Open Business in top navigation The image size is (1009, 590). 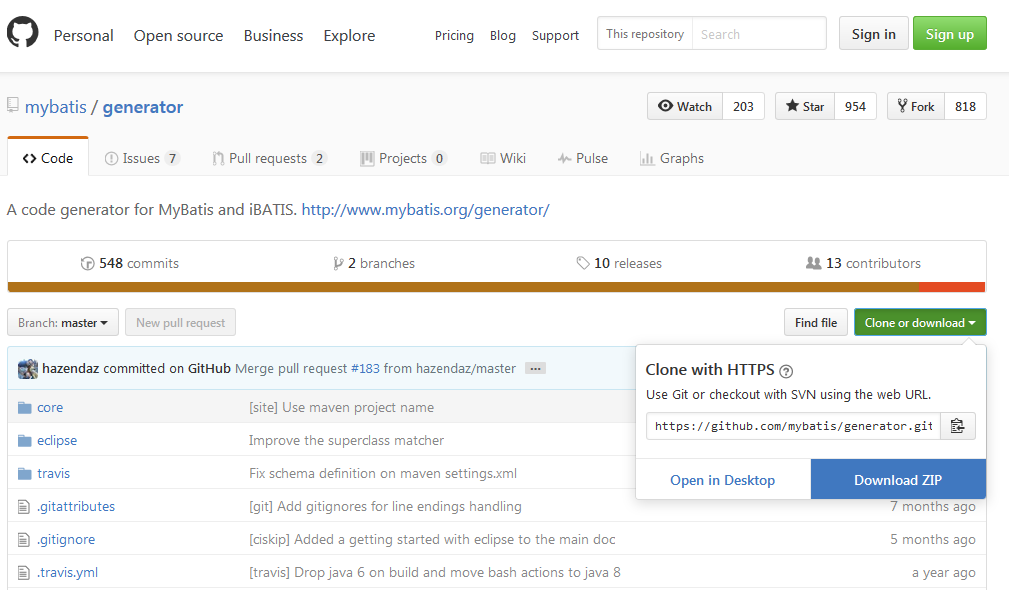[x=273, y=35]
